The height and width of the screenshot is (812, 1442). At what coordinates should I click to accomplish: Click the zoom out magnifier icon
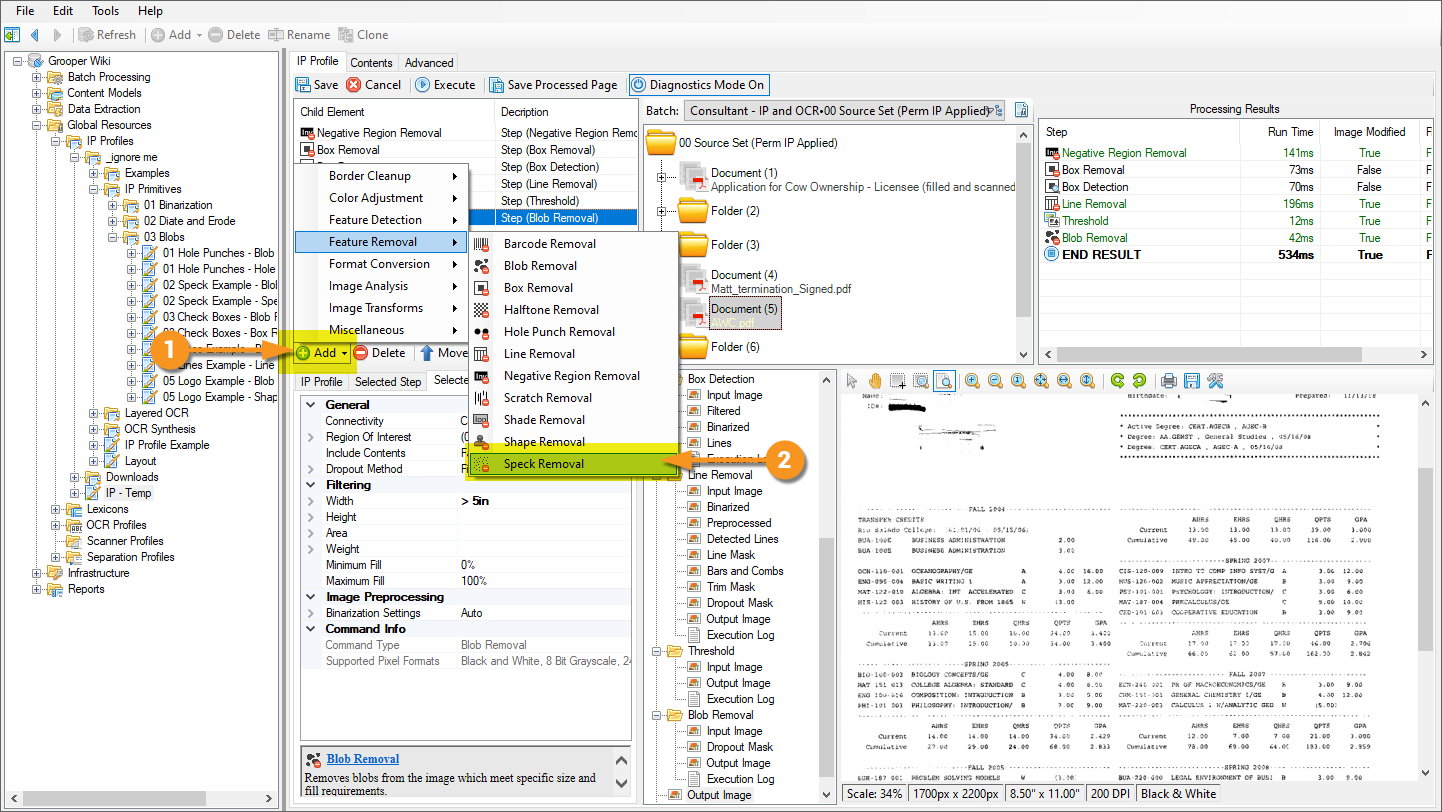995,381
